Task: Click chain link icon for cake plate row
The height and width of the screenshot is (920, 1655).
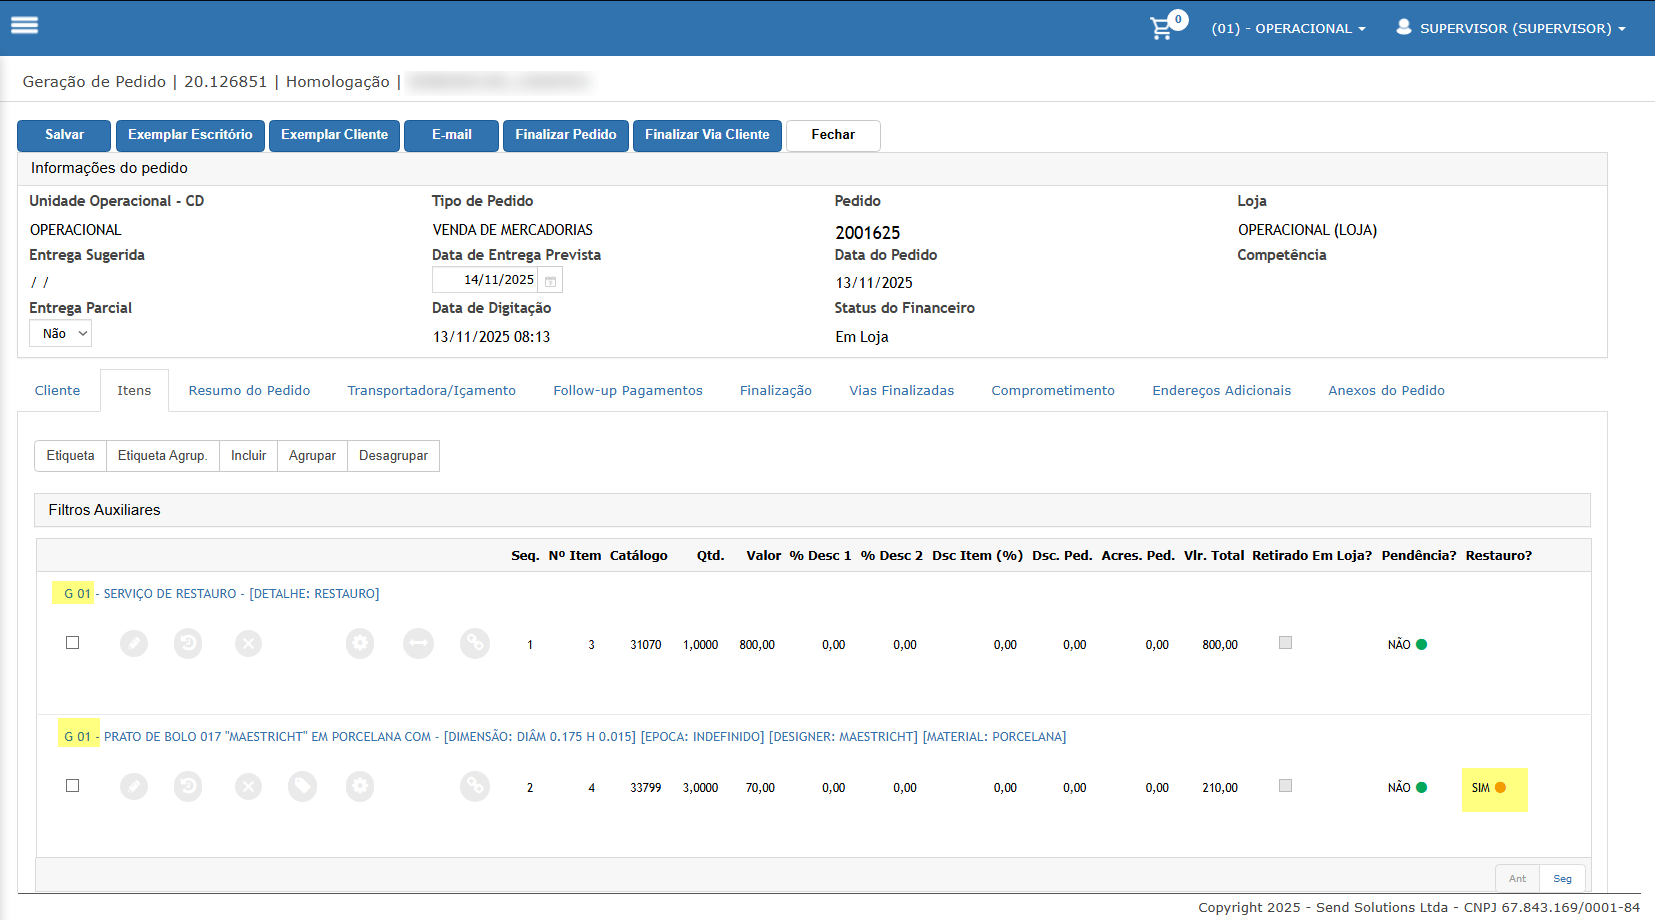Action: coord(475,787)
